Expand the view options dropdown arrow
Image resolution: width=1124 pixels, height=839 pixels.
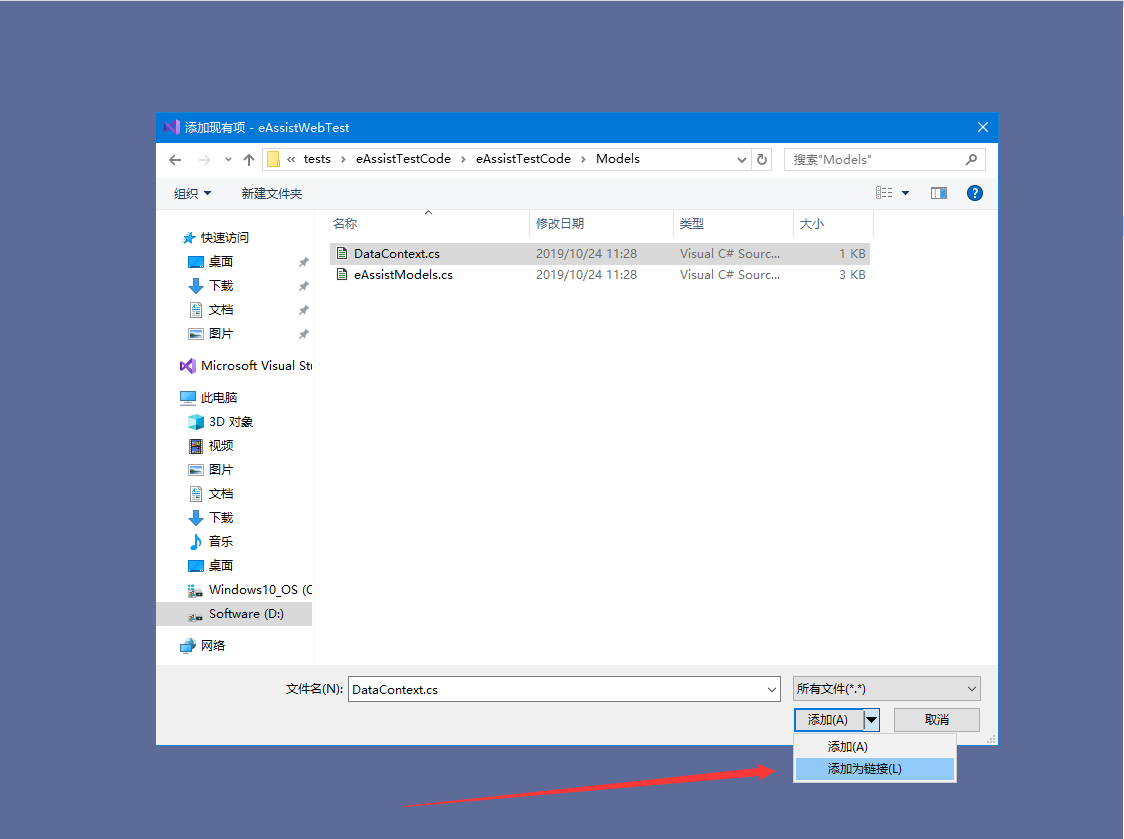coord(905,193)
